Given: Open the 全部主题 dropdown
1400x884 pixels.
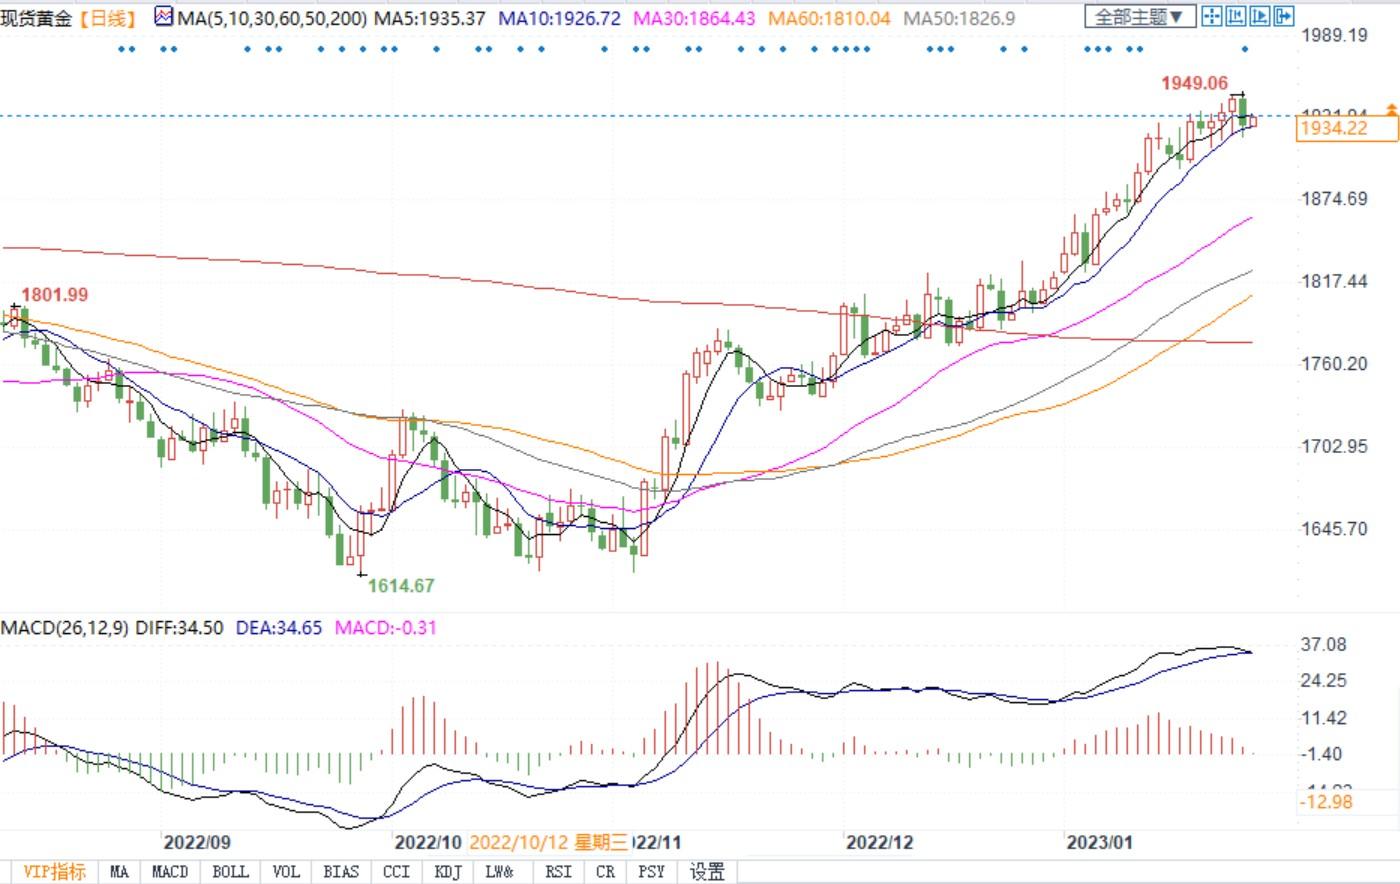Looking at the screenshot, I should pos(1139,17).
